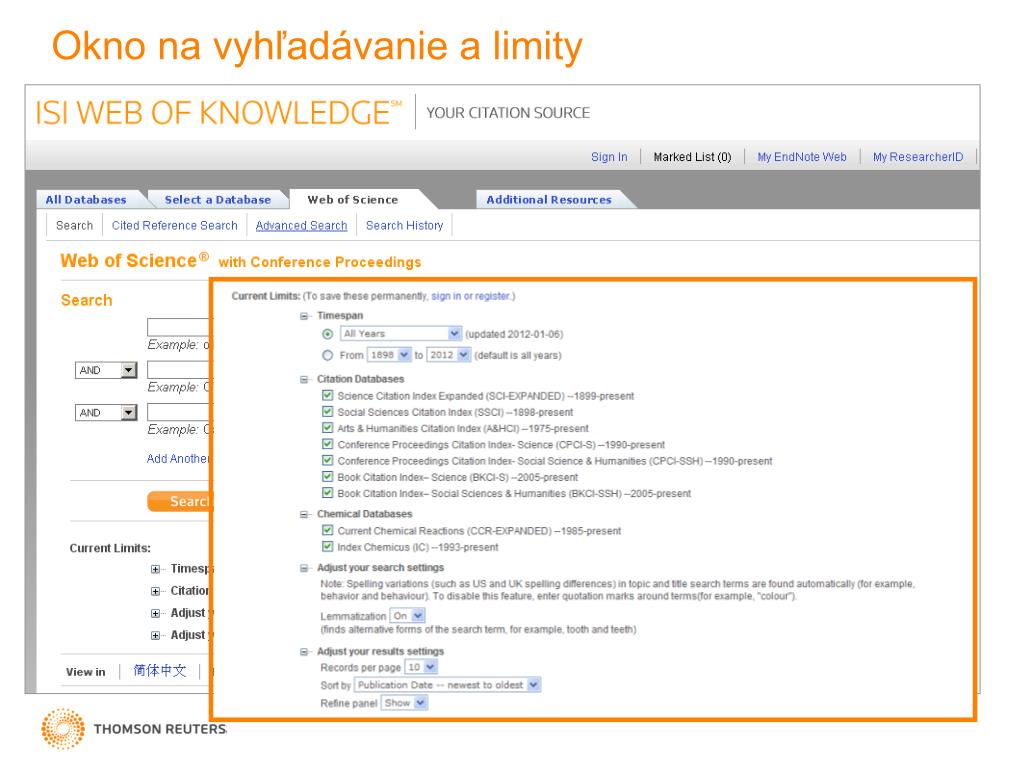Expand first Adjust item in left limits

pyautogui.click(x=155, y=614)
